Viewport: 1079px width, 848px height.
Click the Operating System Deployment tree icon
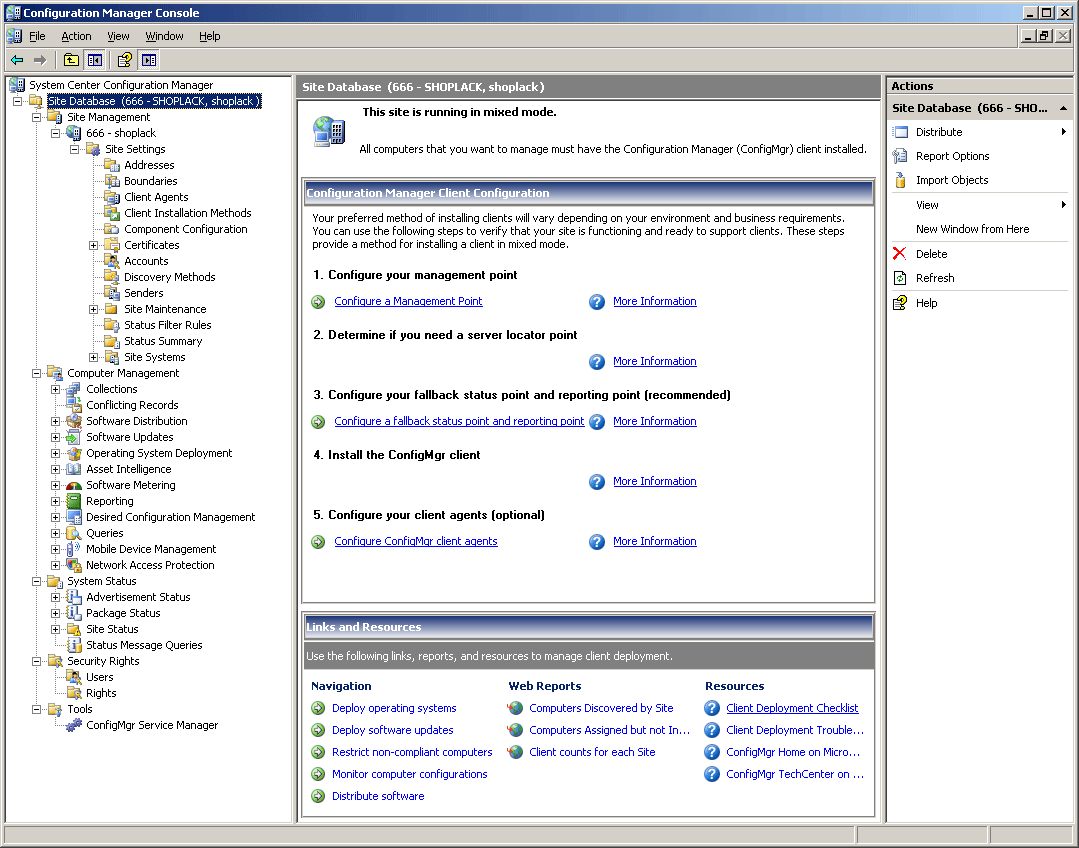coord(74,453)
